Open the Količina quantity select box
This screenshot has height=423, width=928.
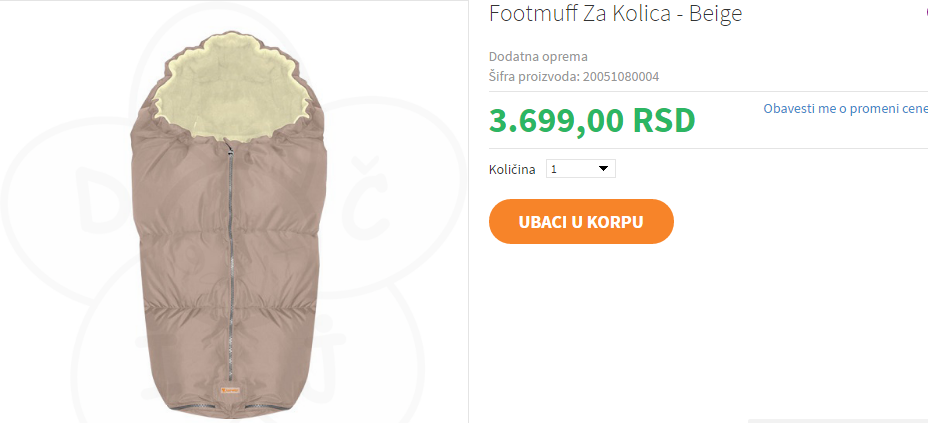click(x=581, y=169)
